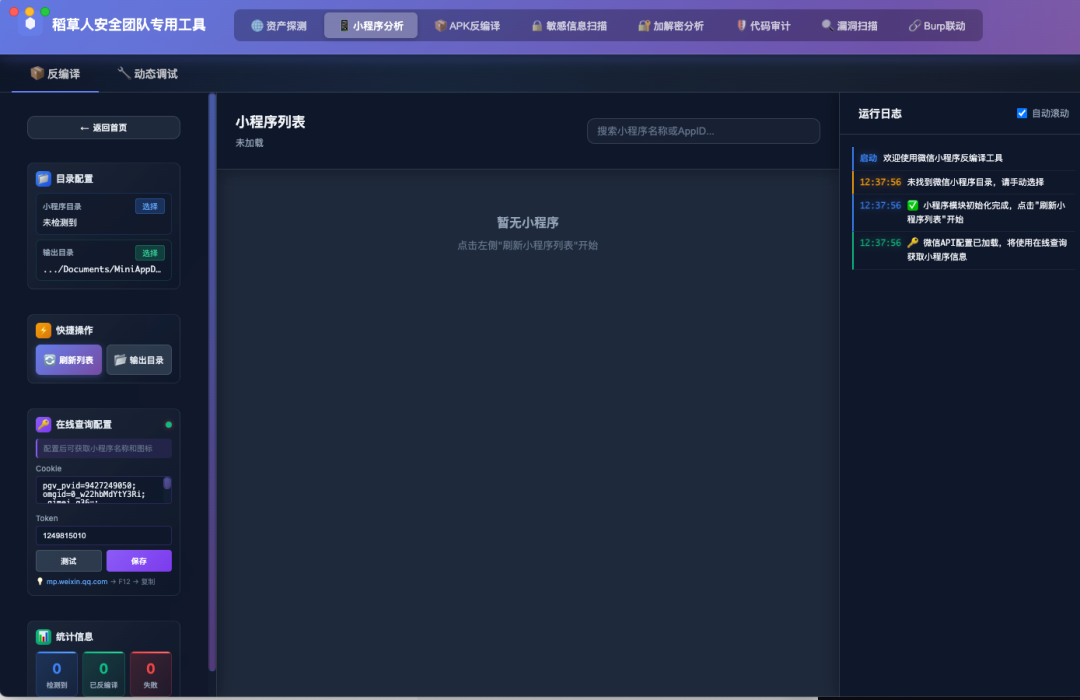Save the online query config with 保存

(139, 561)
